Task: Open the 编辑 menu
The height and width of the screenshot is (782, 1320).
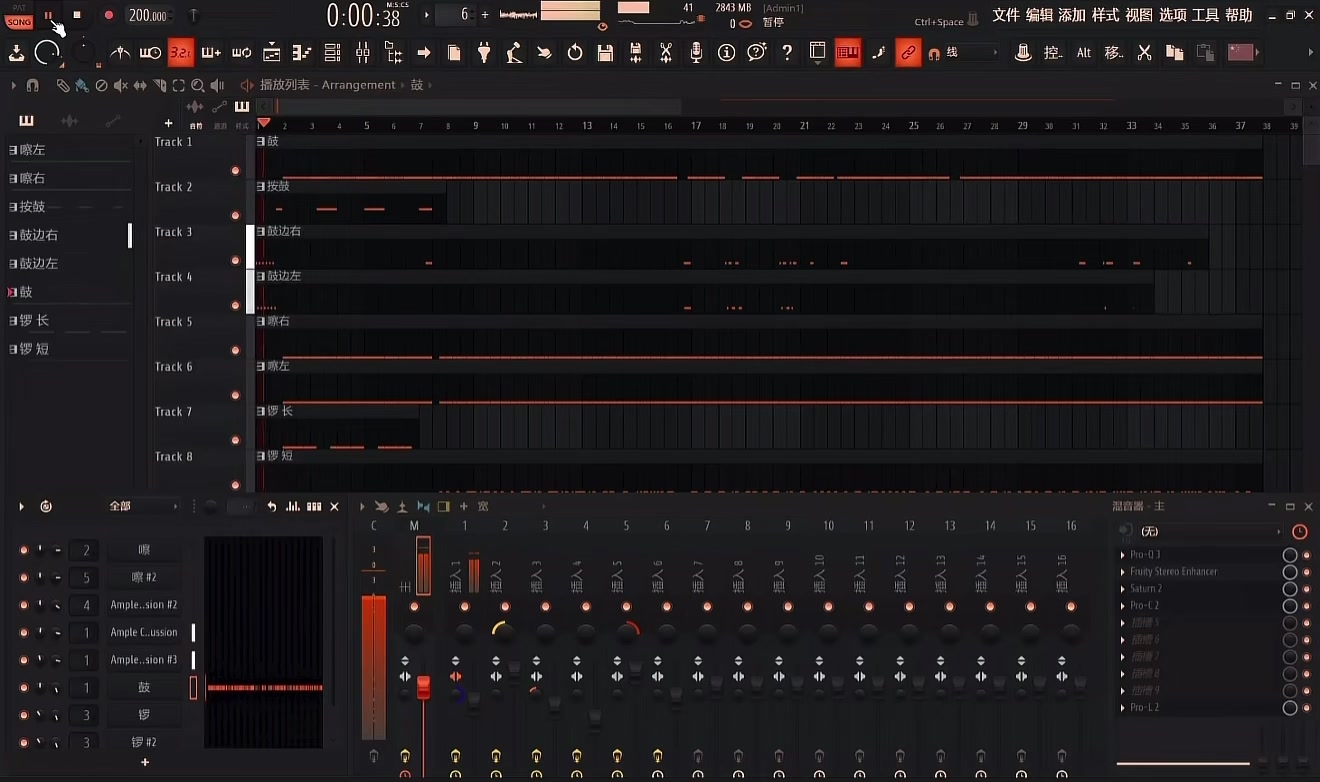Action: [1039, 15]
